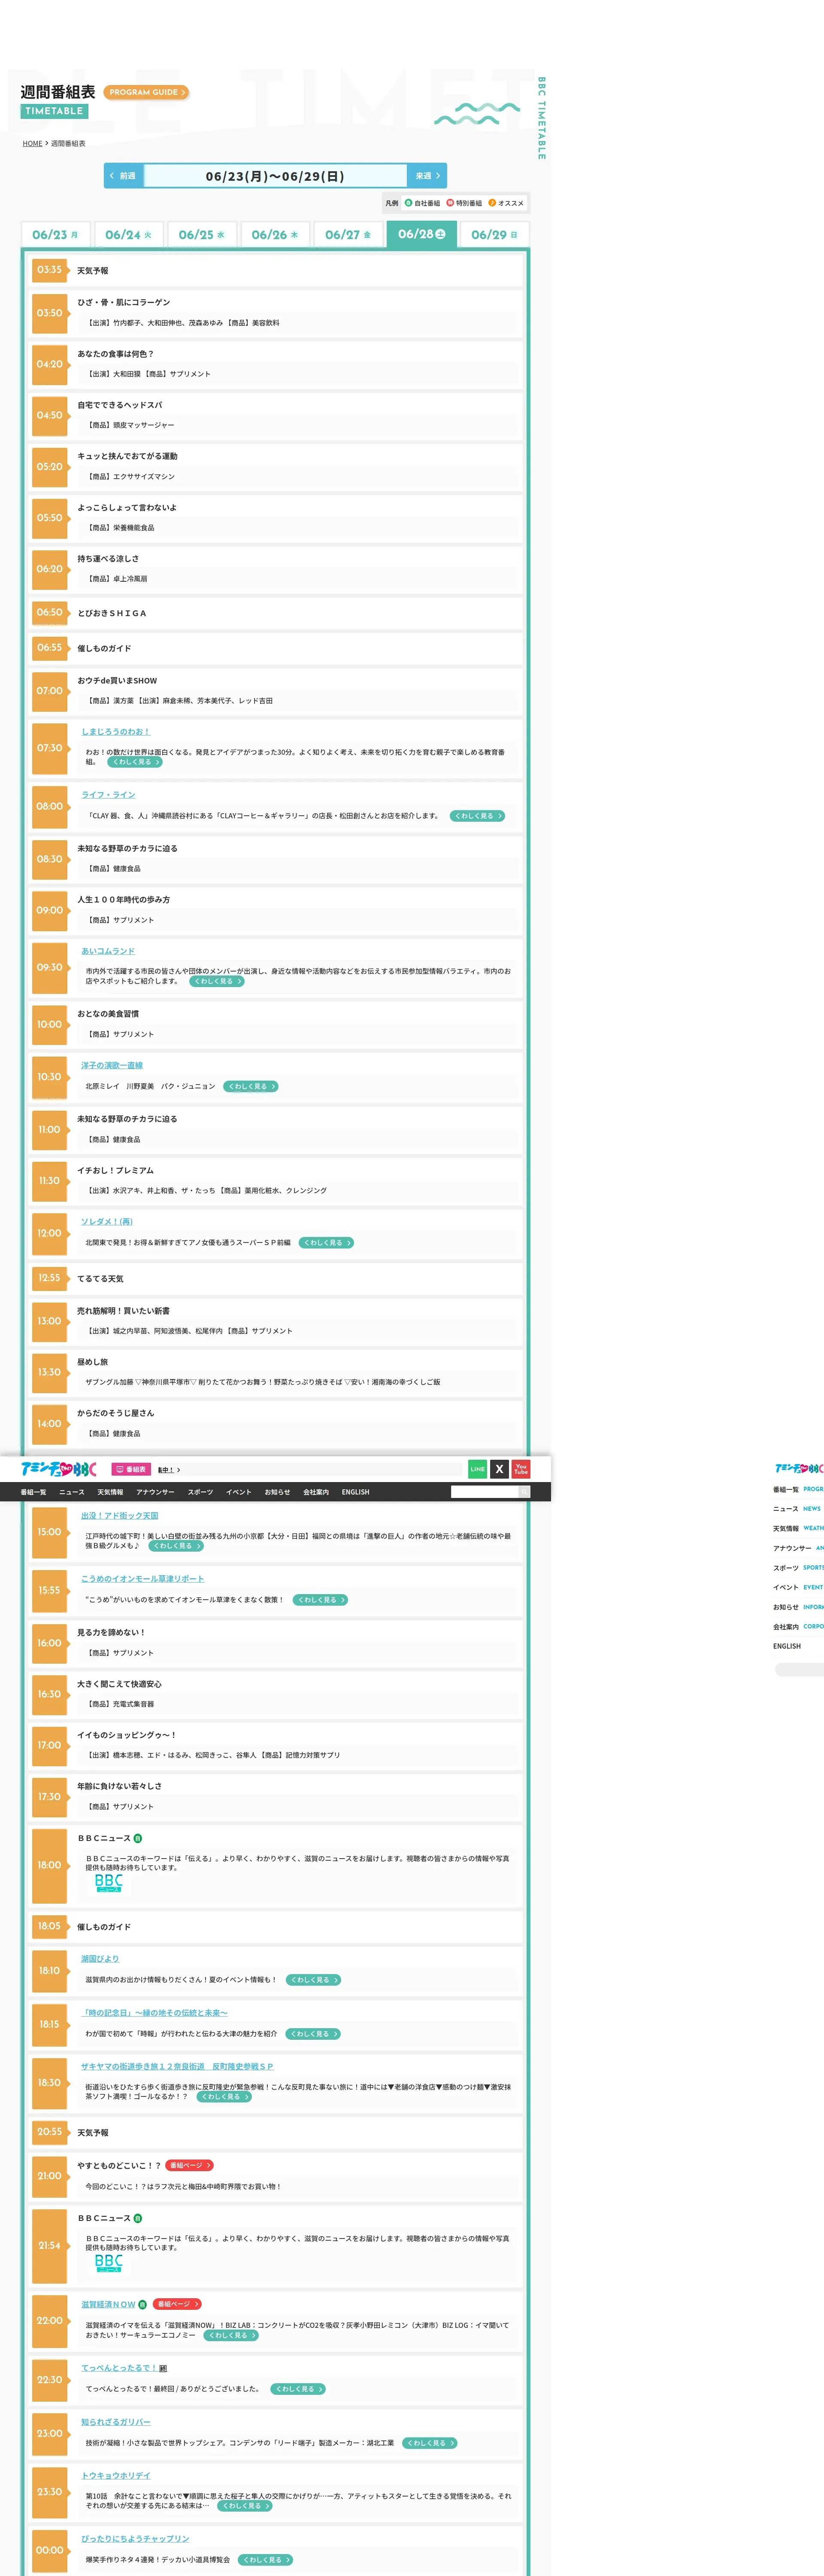Open お知らせ in the dark nav bar
The image size is (824, 2576).
coord(277,1492)
